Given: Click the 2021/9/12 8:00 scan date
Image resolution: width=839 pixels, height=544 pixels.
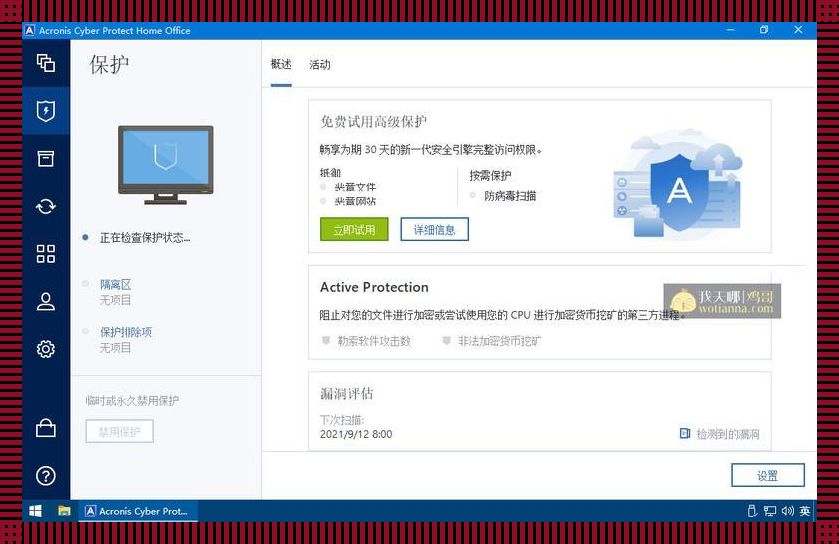Looking at the screenshot, I should (x=356, y=434).
